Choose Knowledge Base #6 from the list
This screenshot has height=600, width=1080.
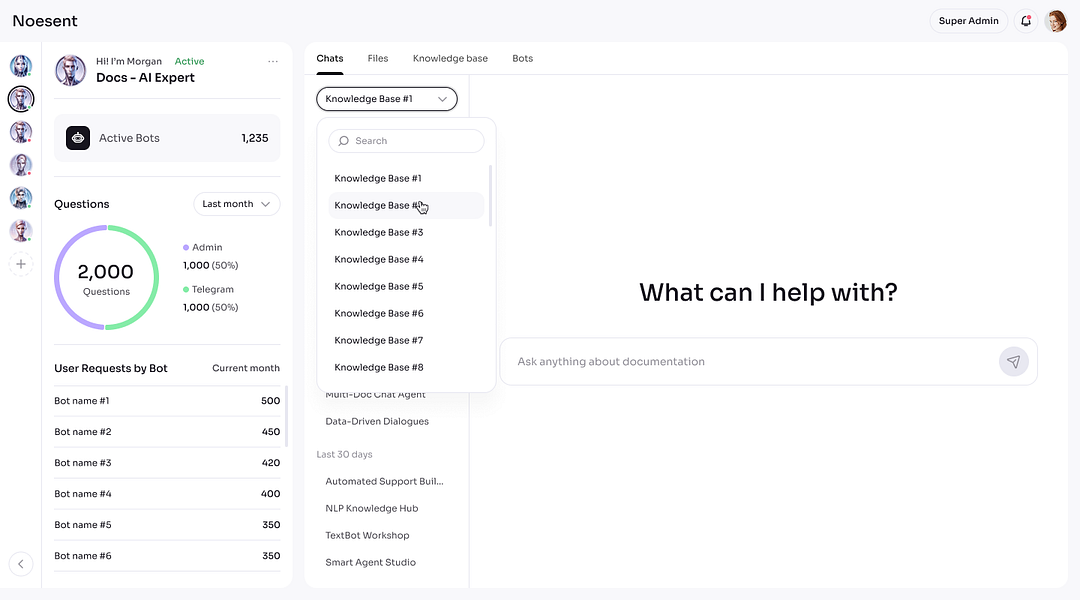pyautogui.click(x=406, y=313)
